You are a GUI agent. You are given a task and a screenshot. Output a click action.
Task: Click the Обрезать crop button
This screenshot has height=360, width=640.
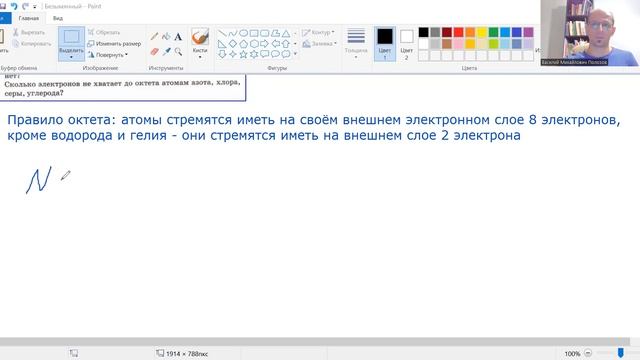point(104,32)
